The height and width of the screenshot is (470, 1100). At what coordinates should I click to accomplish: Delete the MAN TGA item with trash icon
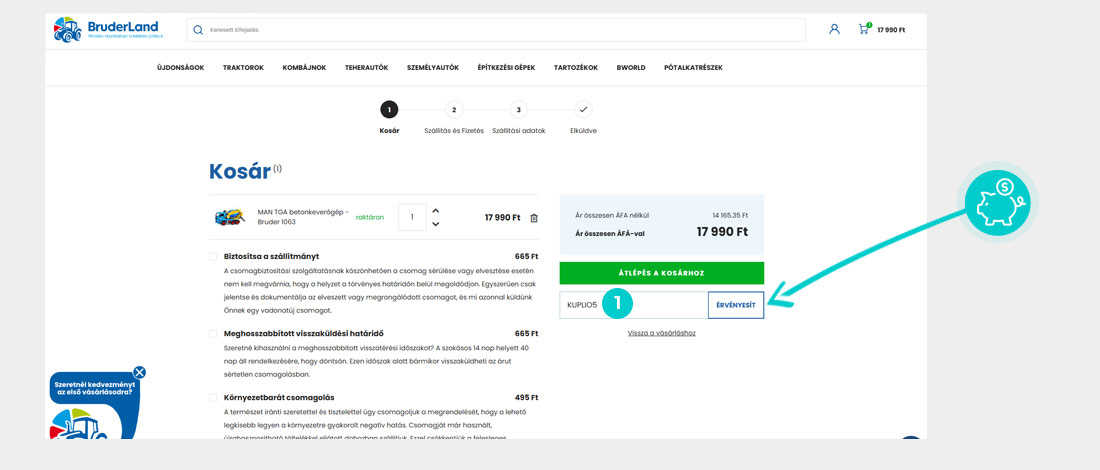coord(534,218)
